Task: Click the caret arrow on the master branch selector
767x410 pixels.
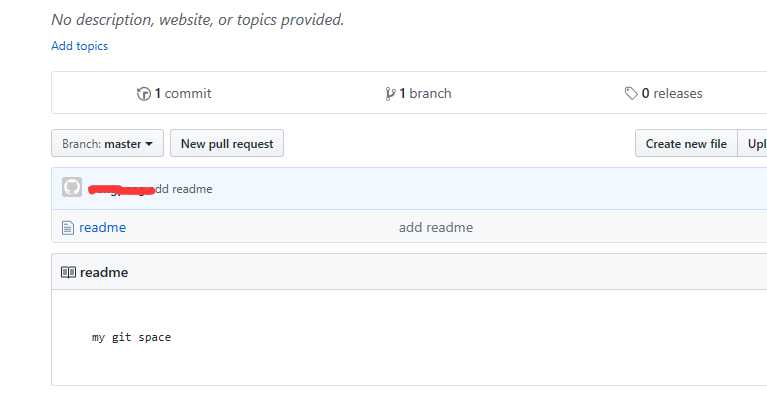Action: (149, 144)
